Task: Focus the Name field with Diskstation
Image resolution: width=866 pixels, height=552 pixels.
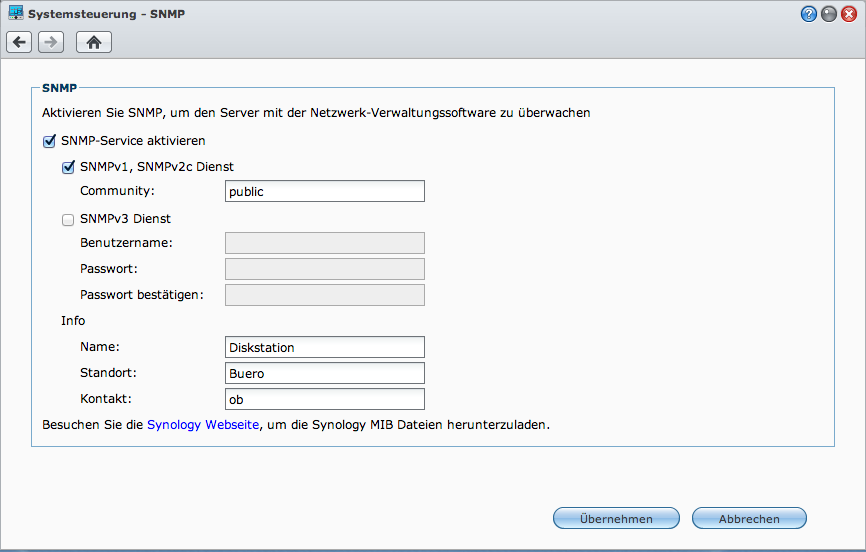Action: pyautogui.click(x=325, y=347)
